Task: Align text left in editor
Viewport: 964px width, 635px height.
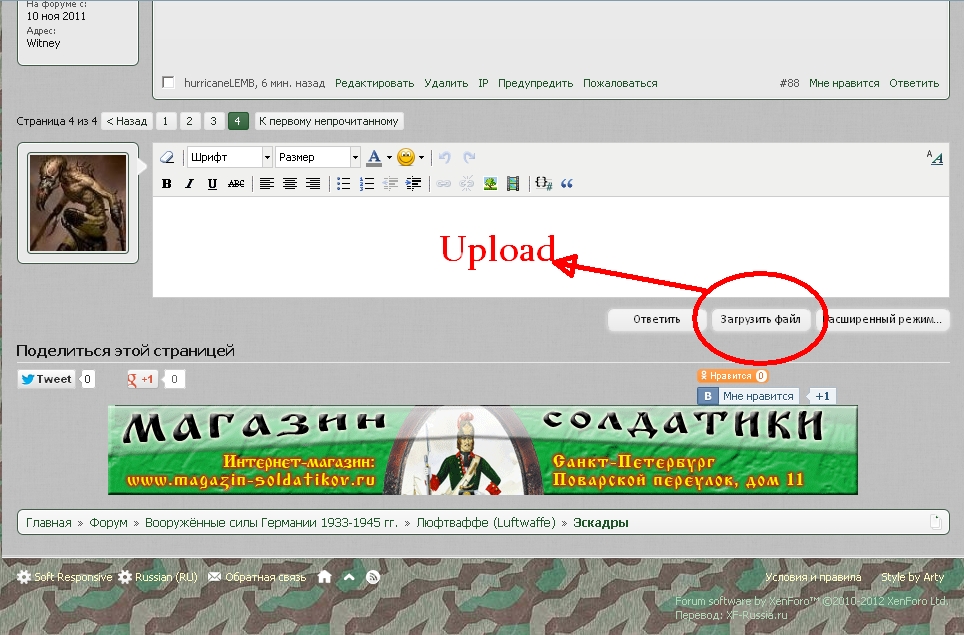Action: click(x=266, y=183)
